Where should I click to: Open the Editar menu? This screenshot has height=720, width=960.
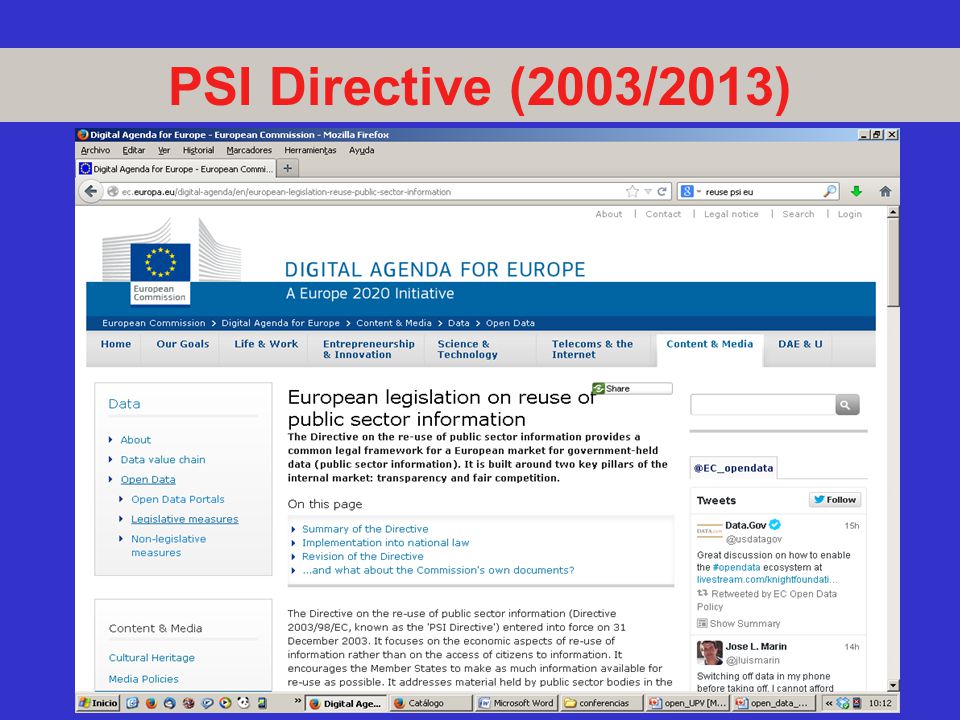tap(133, 150)
